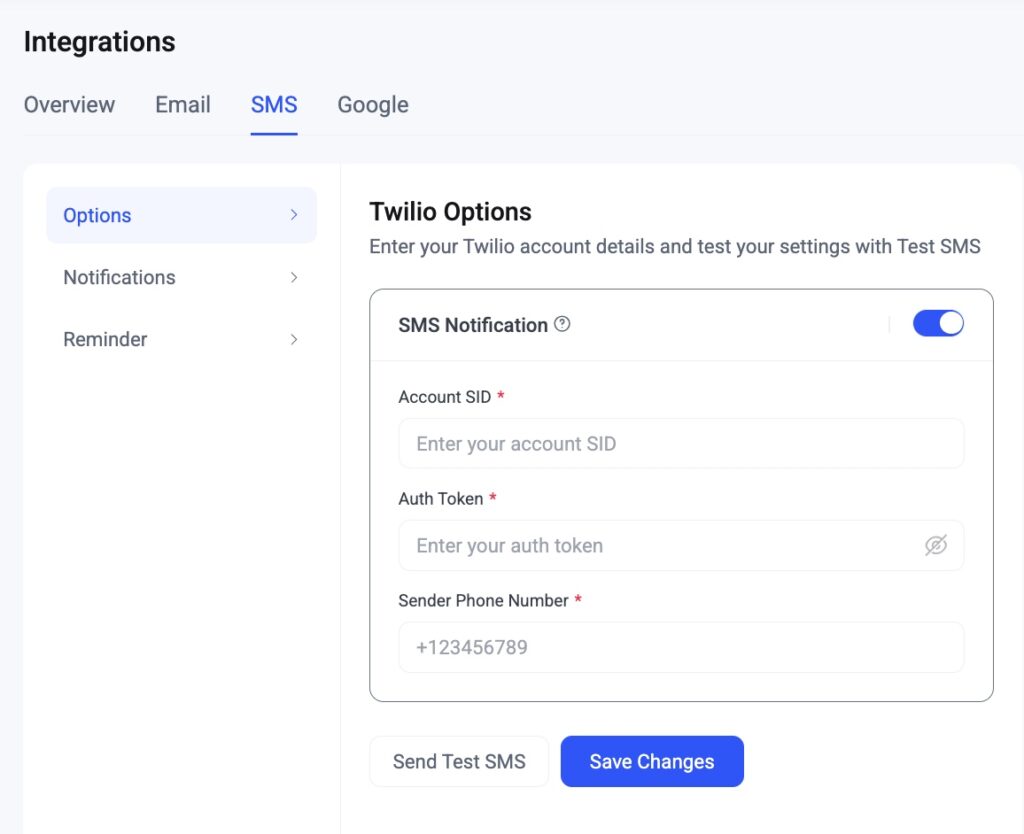The image size is (1024, 834).
Task: Select Options in the sidebar
Action: coord(182,216)
